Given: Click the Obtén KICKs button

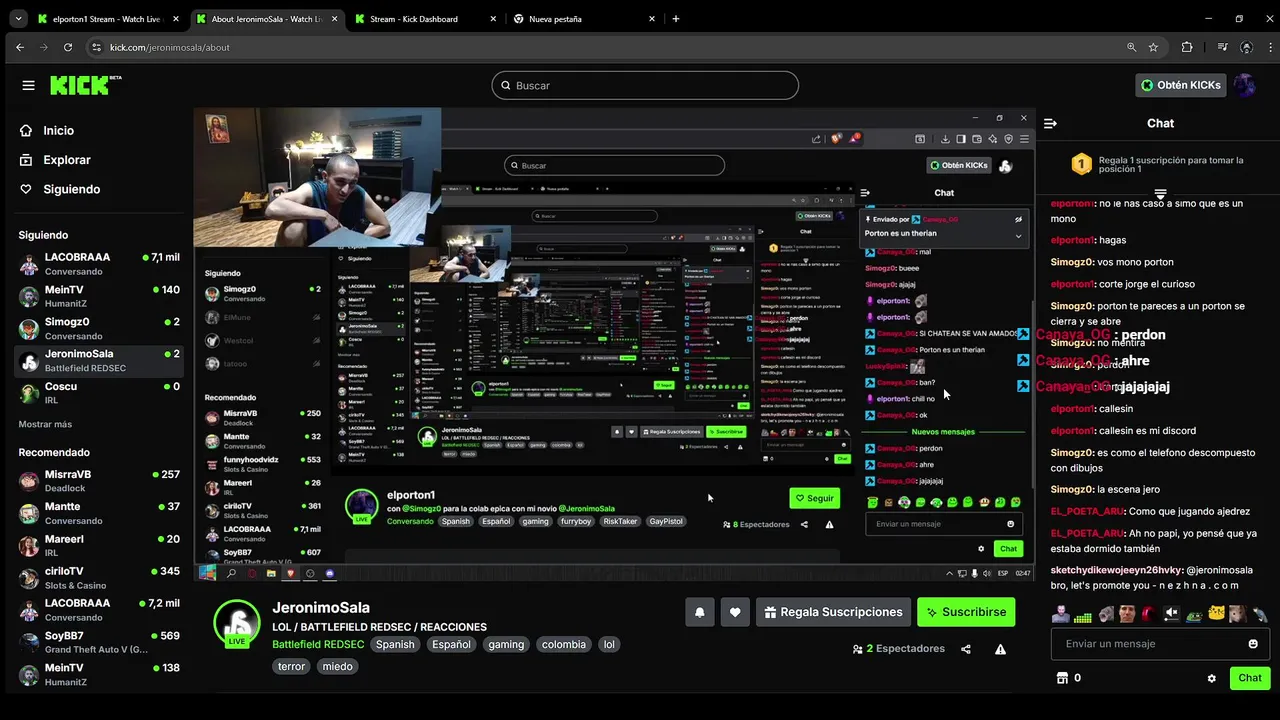Looking at the screenshot, I should click(x=1181, y=85).
